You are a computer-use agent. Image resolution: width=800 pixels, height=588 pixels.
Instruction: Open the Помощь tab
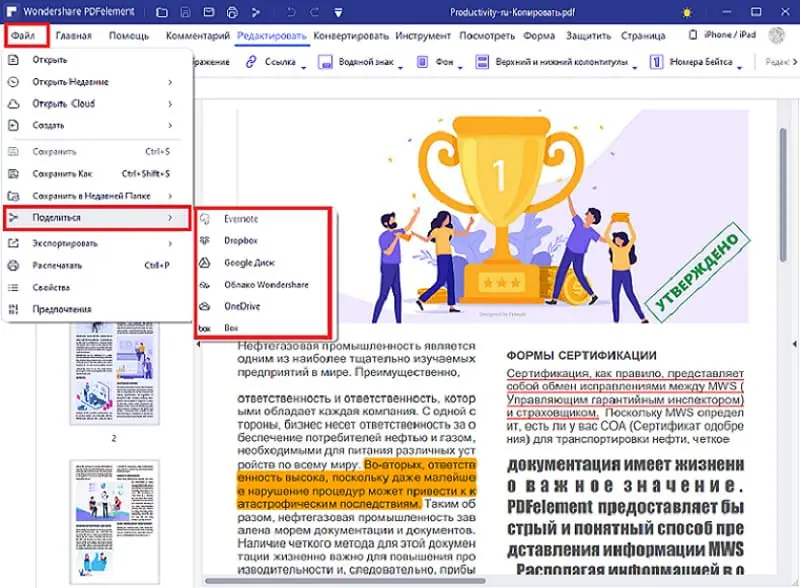click(x=129, y=35)
